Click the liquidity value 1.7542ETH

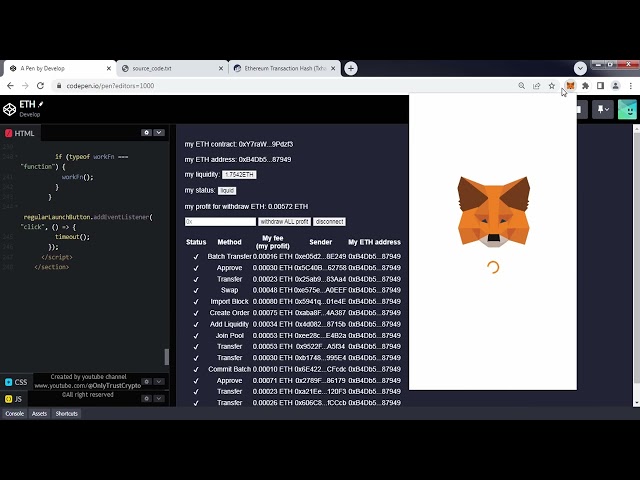coord(239,175)
